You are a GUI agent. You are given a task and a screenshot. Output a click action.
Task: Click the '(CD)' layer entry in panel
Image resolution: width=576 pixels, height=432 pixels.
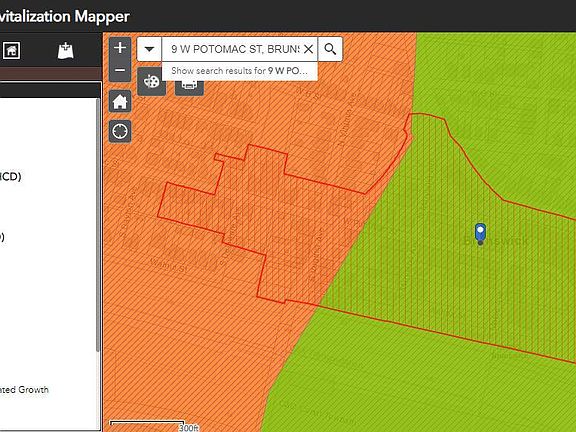pos(10,176)
